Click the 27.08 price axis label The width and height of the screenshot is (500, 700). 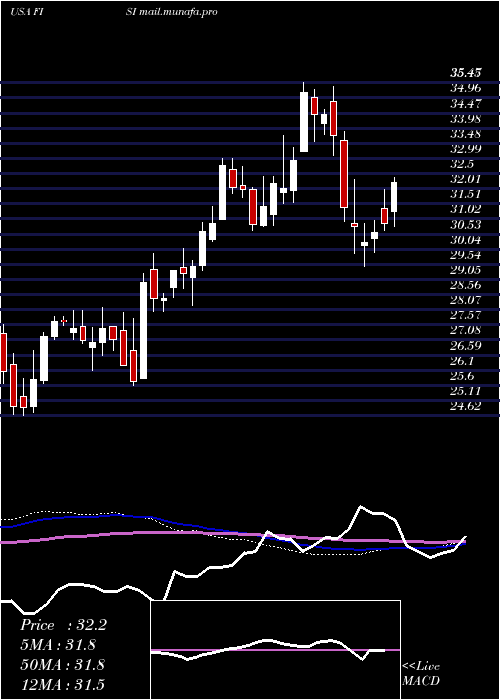tap(466, 330)
